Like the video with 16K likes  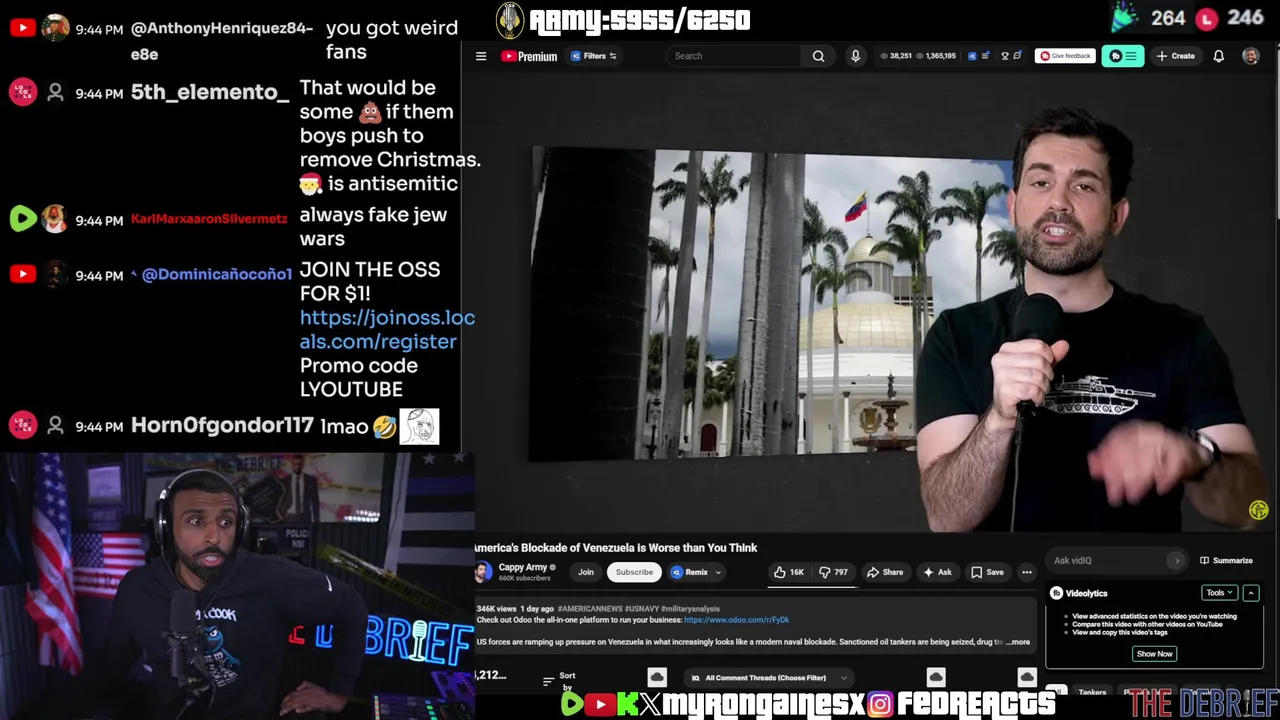coord(789,572)
